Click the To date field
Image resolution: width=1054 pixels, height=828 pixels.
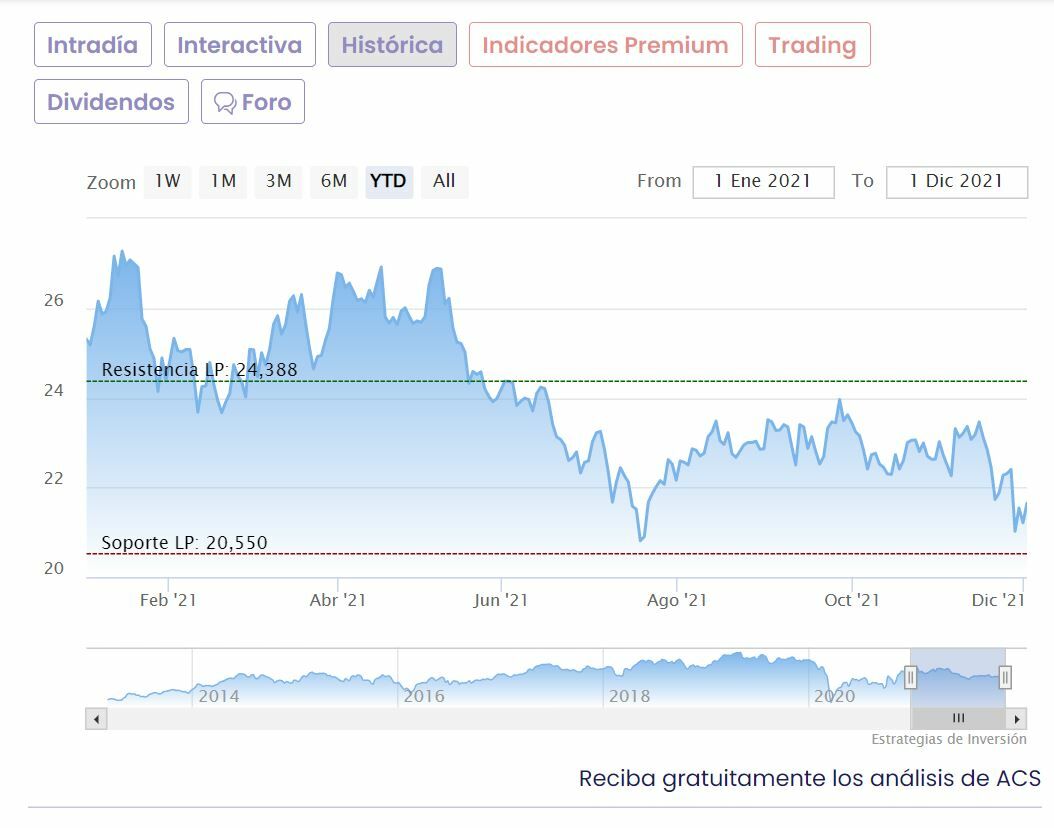pos(956,181)
